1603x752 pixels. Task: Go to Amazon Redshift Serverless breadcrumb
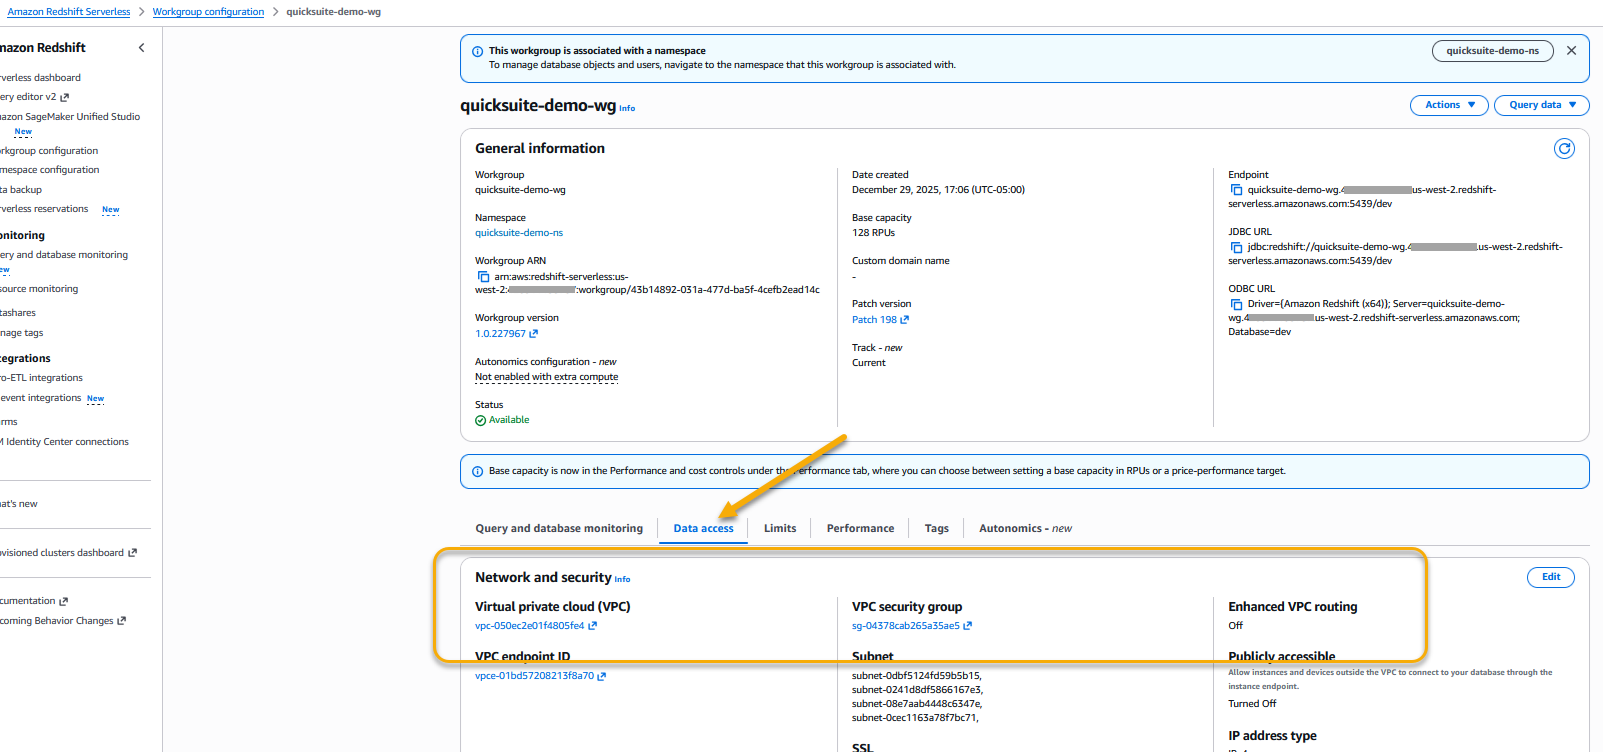point(69,12)
